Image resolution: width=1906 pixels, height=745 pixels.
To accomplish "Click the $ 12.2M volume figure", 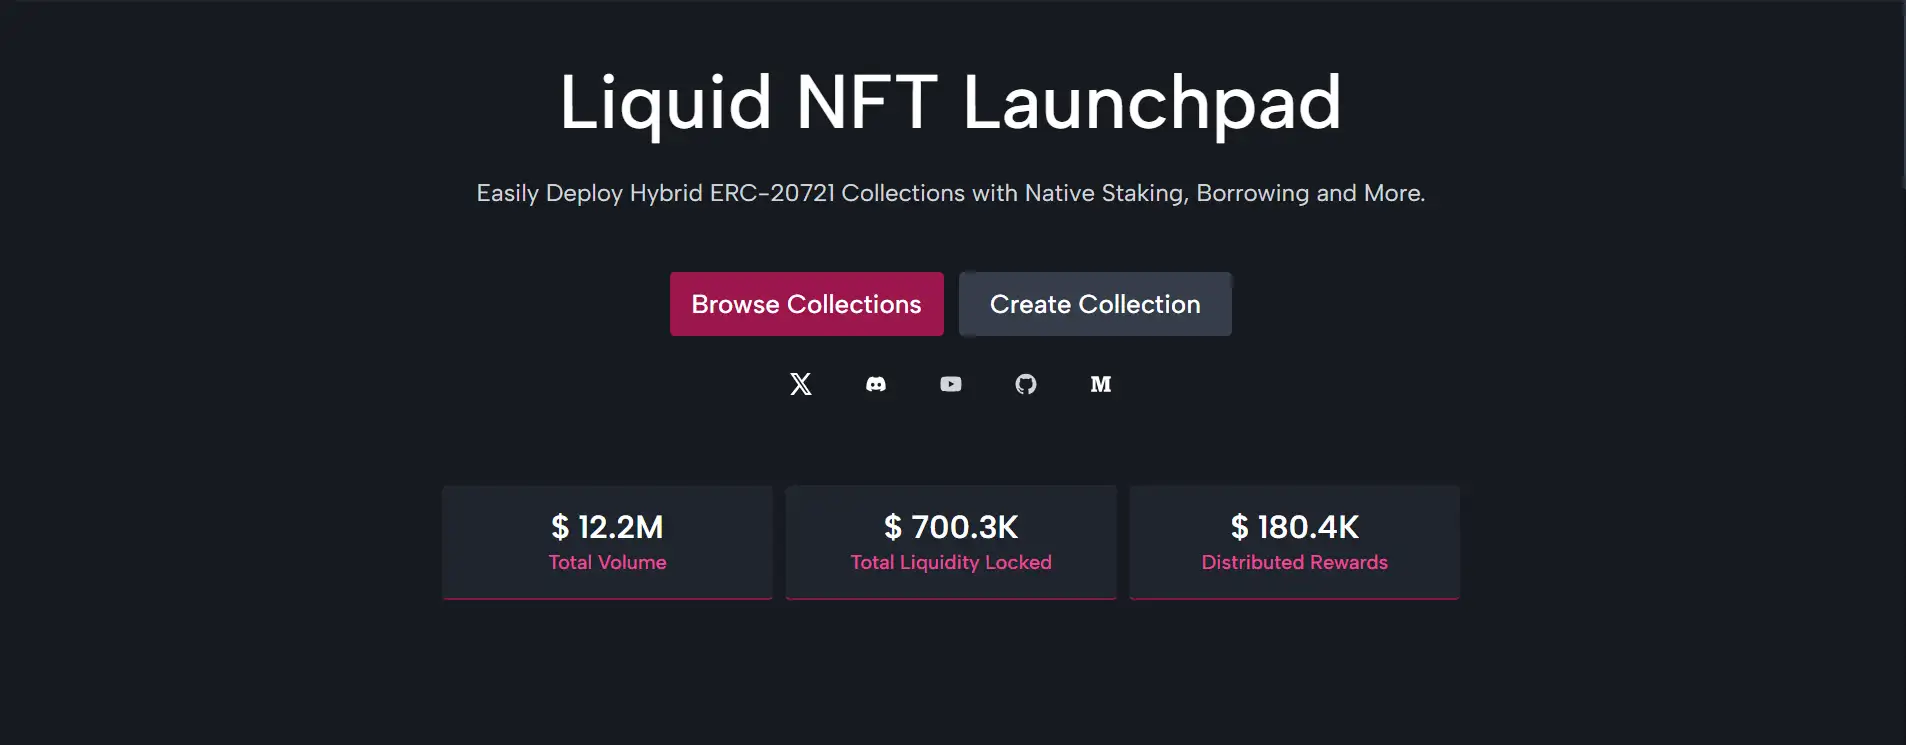I will point(607,527).
